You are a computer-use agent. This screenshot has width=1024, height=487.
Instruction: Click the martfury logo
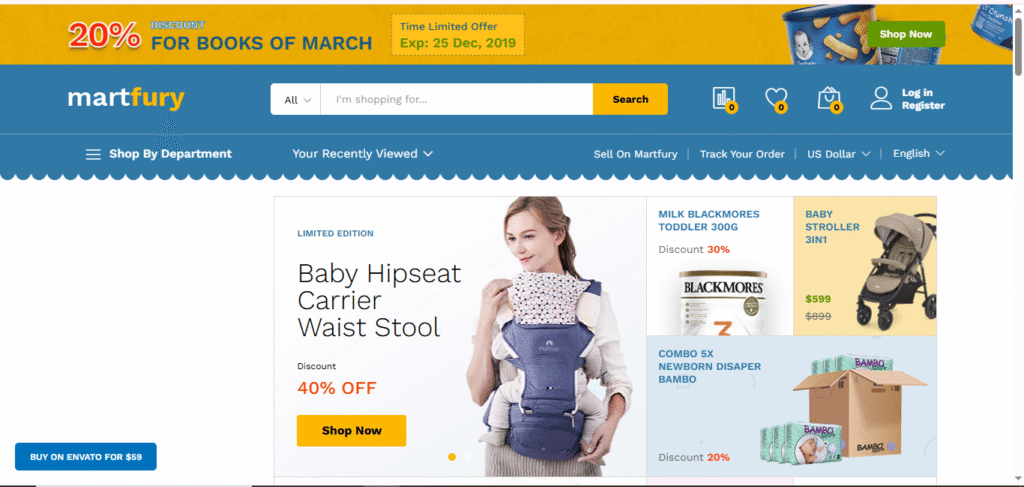click(x=126, y=99)
